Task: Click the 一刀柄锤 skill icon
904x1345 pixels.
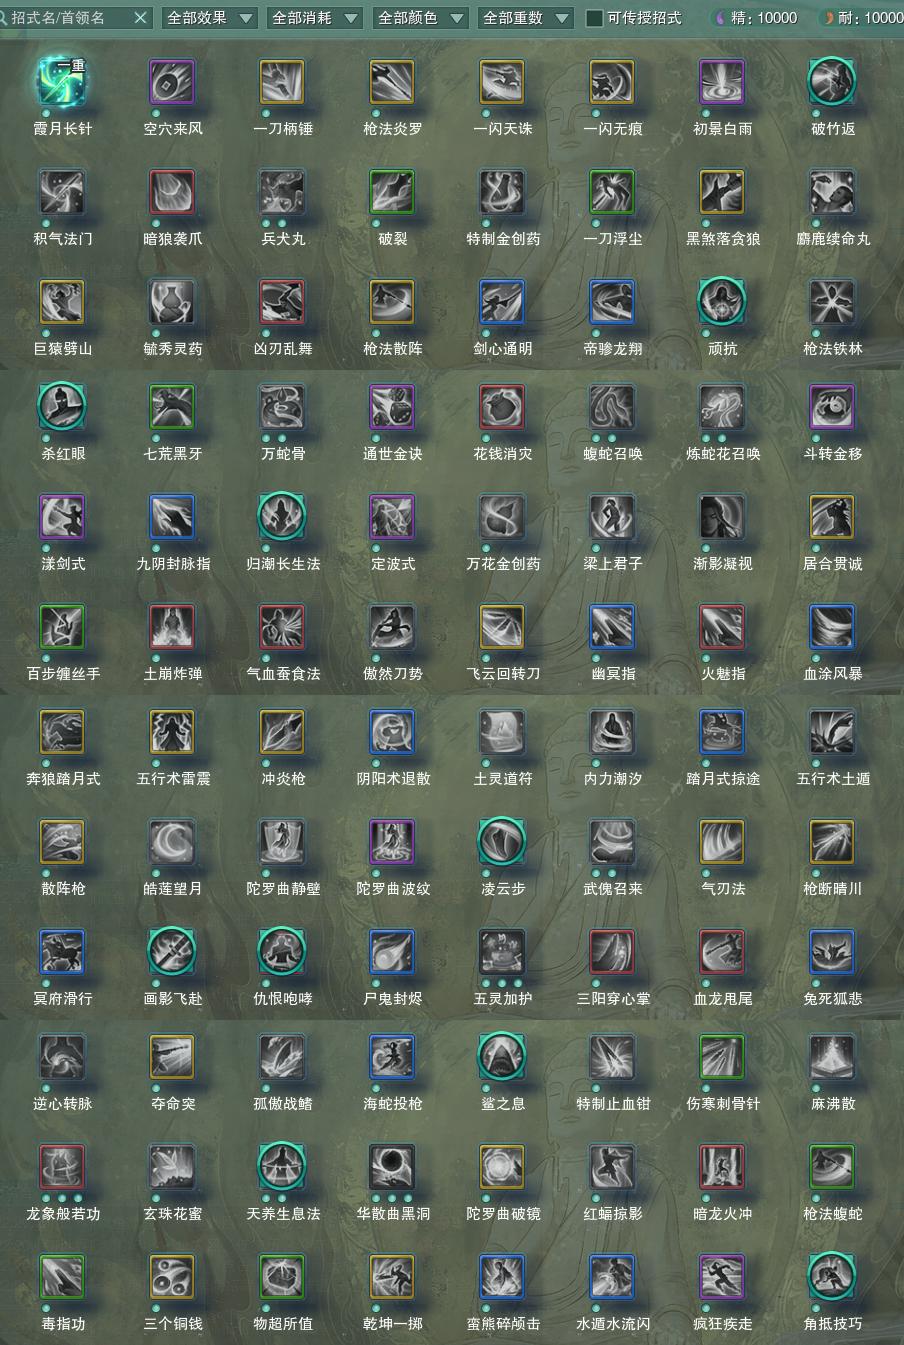Action: click(282, 82)
